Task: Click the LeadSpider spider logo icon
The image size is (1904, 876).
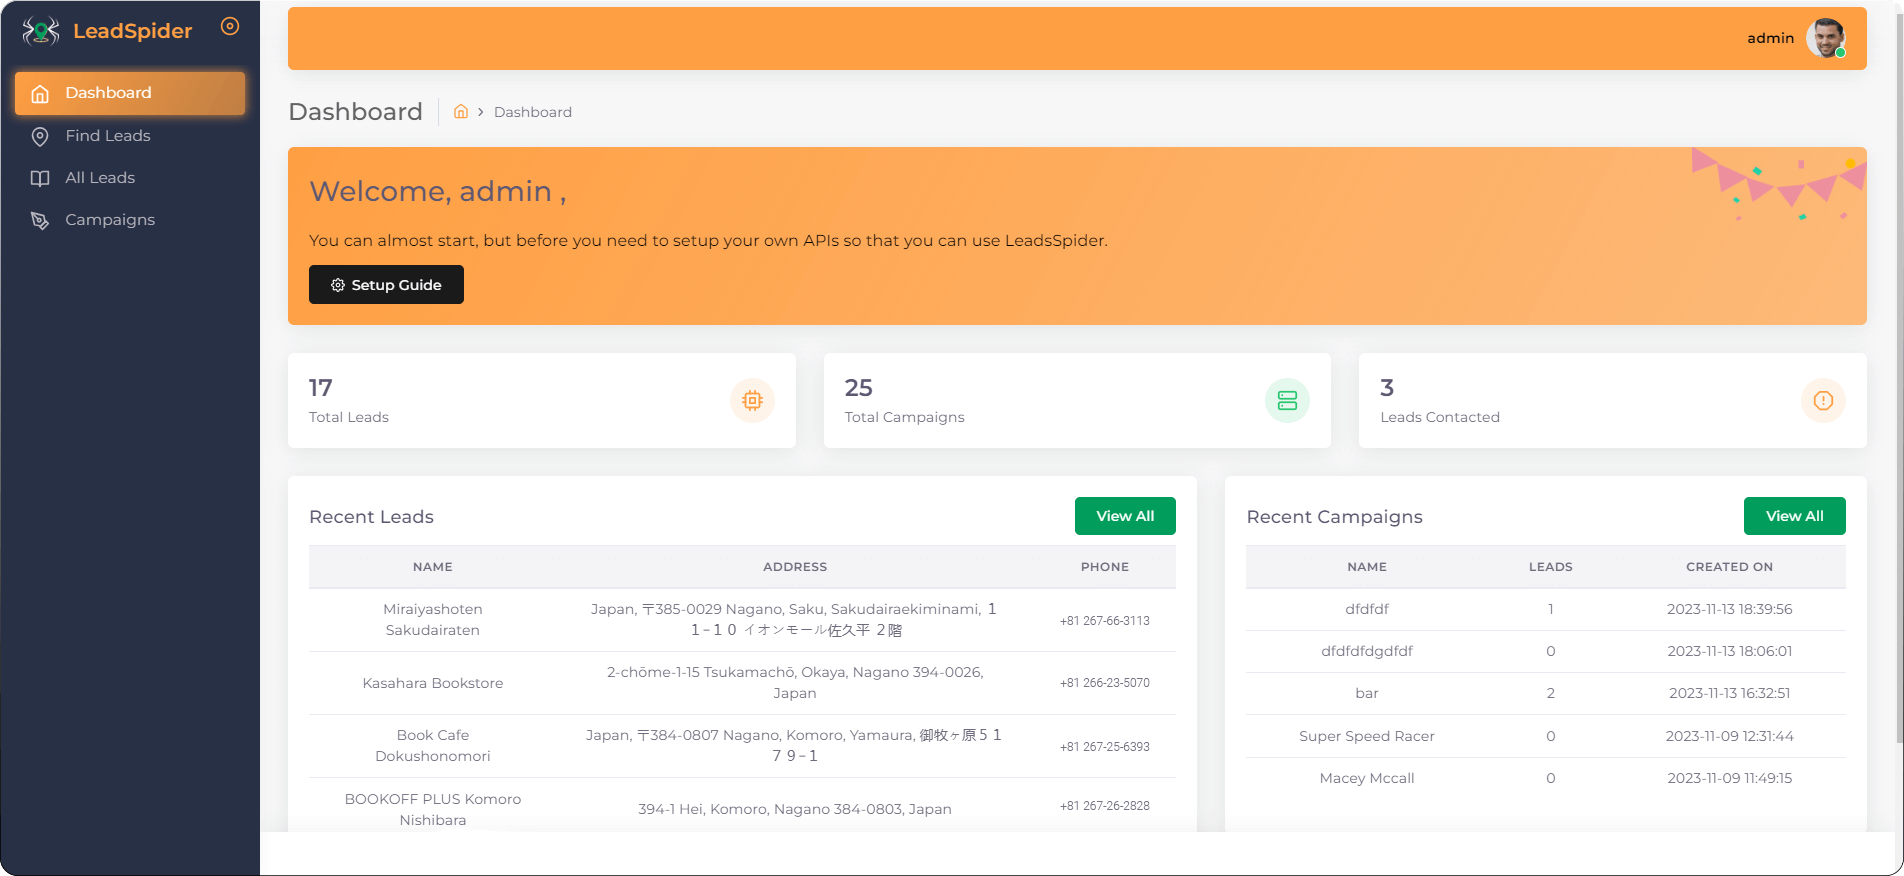Action: [x=41, y=31]
